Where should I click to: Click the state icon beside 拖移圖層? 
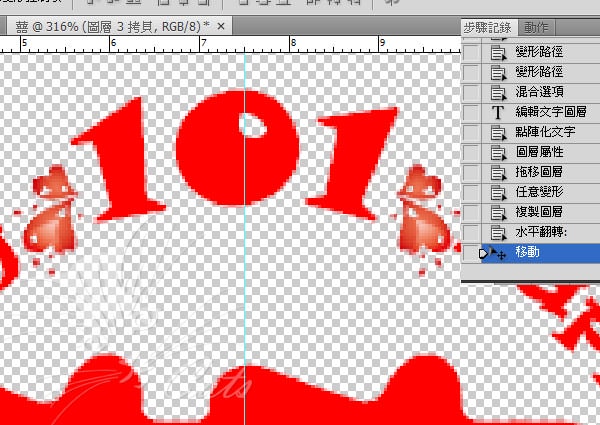click(x=497, y=172)
